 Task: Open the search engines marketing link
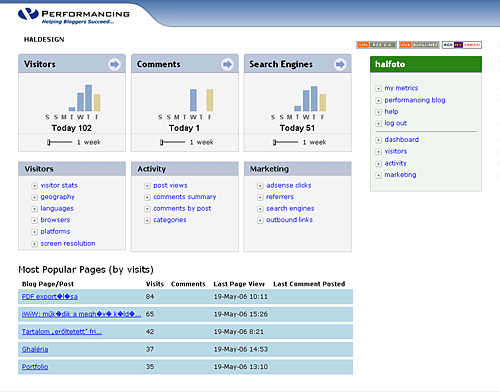[290, 209]
